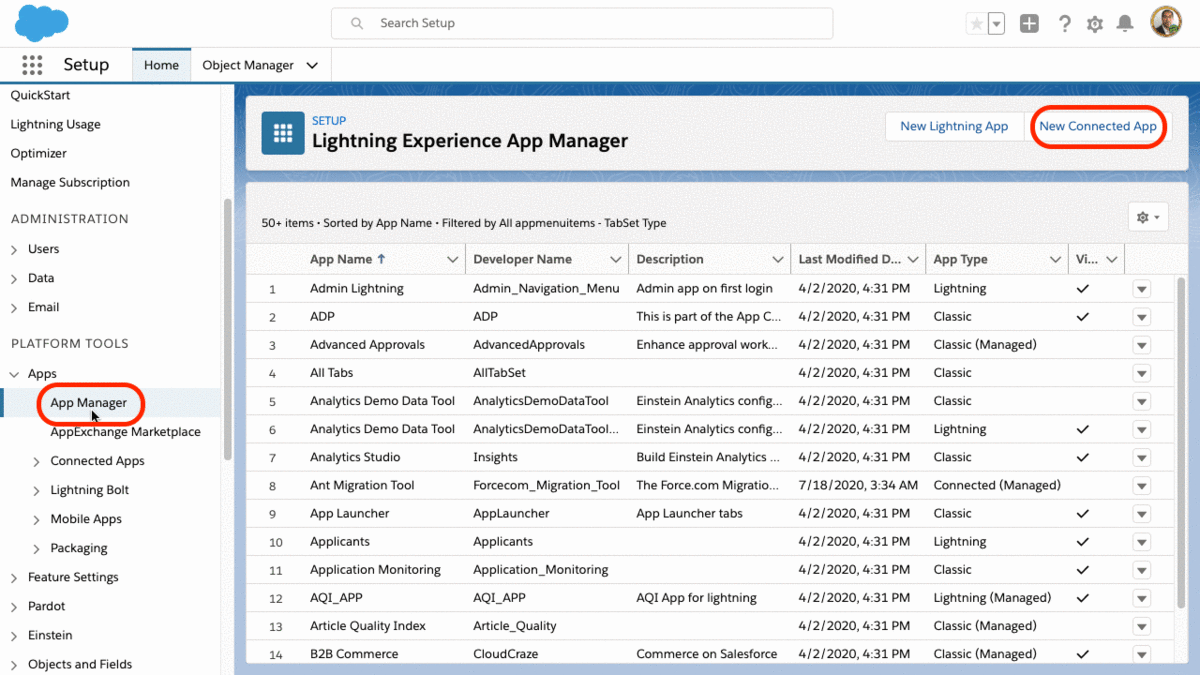Open row actions for Advanced Approvals
This screenshot has width=1200, height=675.
1141,345
